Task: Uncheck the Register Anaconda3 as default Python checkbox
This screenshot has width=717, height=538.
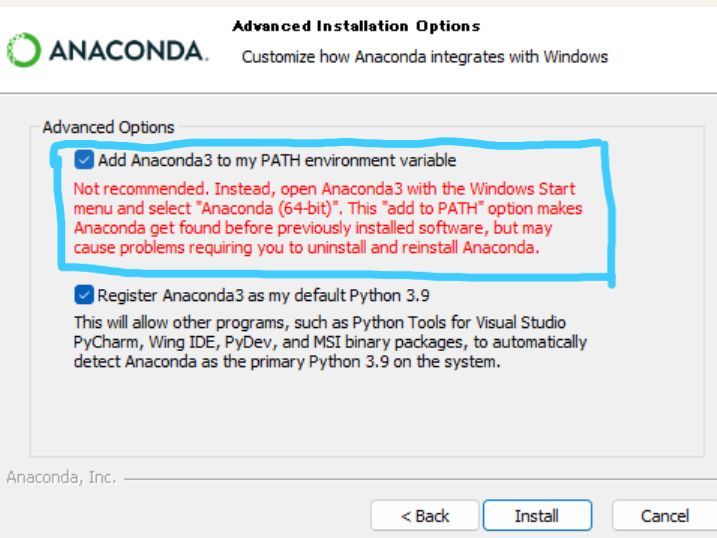Action: pyautogui.click(x=84, y=295)
